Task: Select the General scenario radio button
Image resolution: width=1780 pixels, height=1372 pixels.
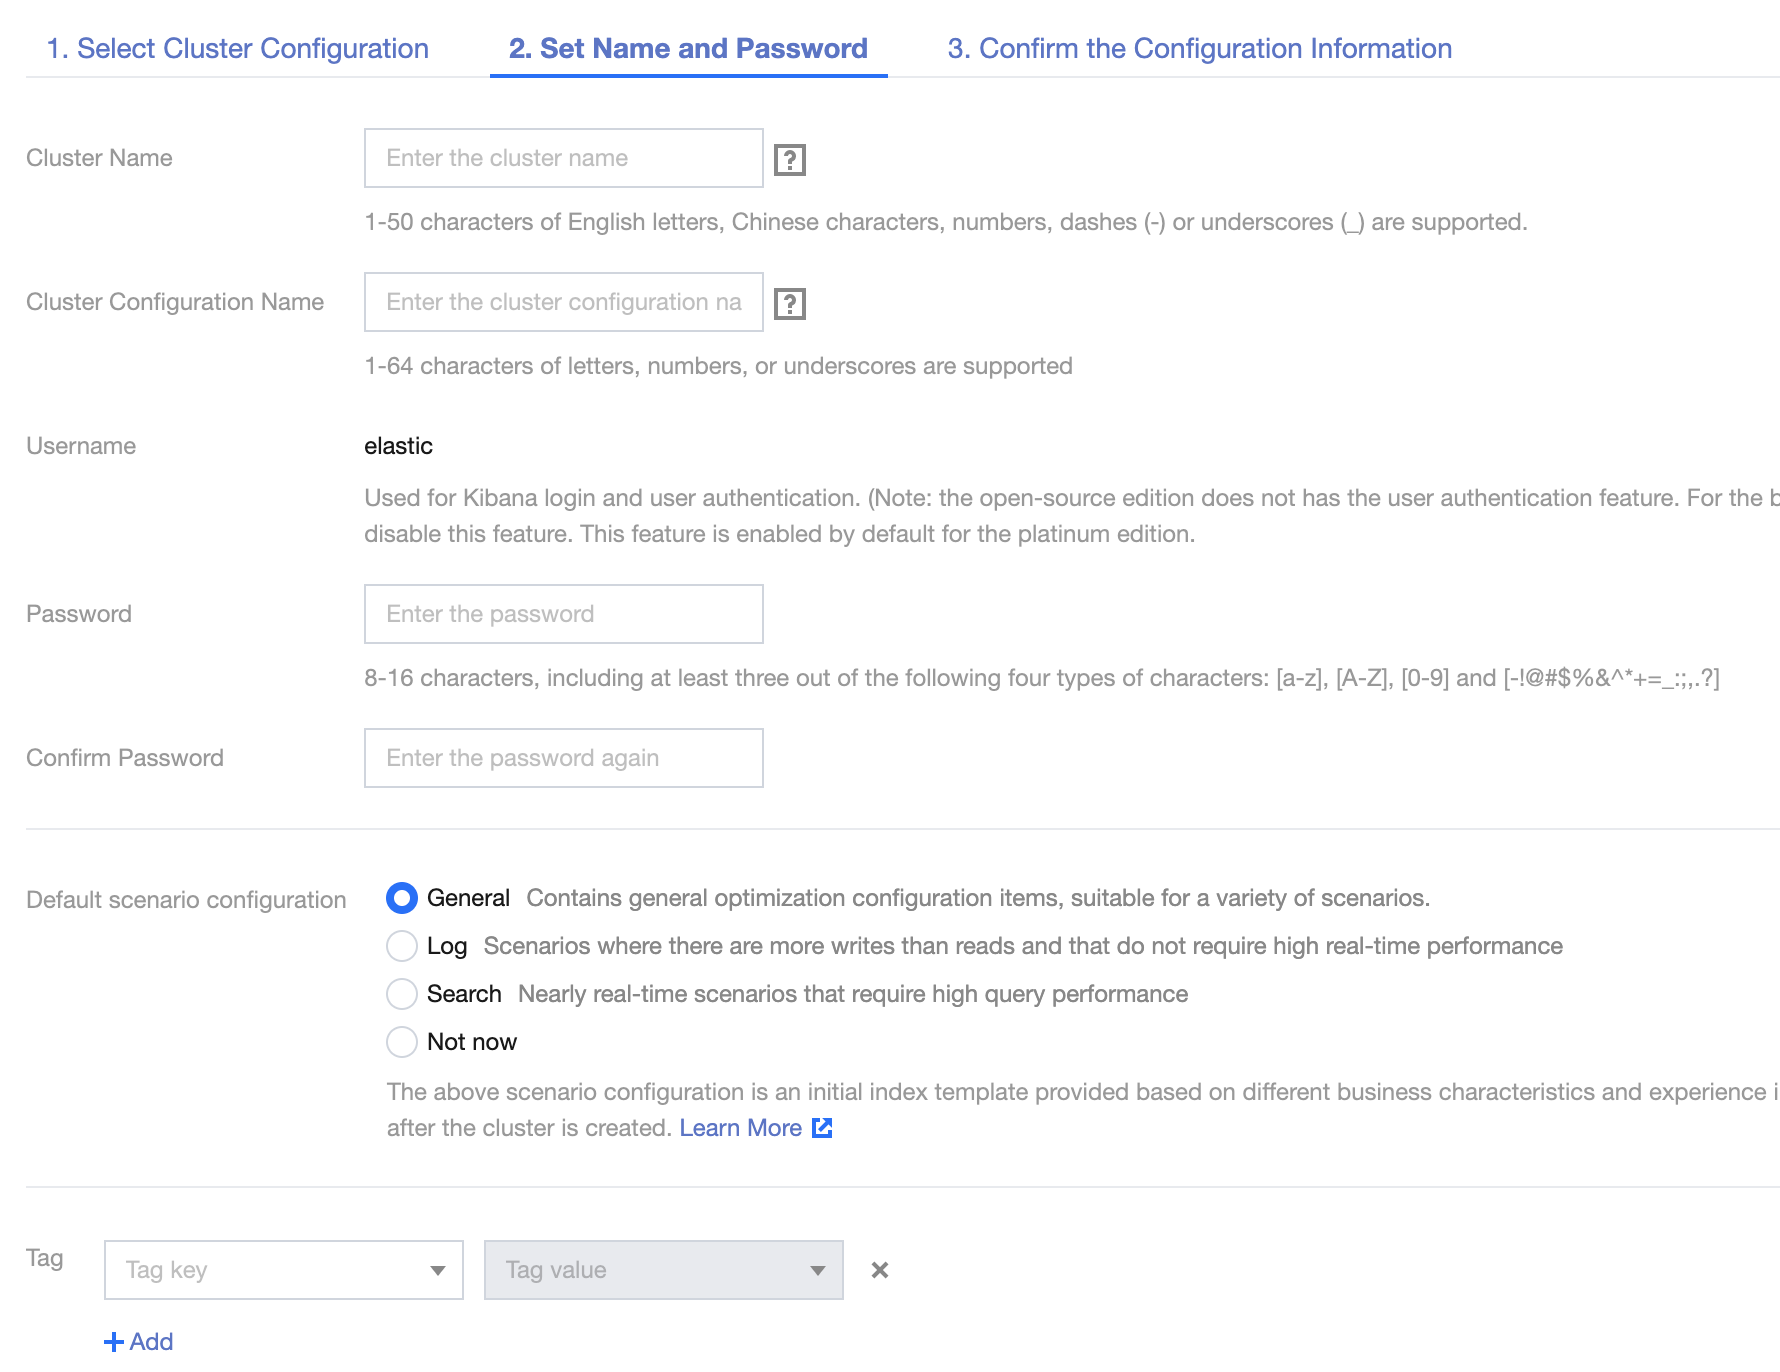Action: pyautogui.click(x=402, y=898)
